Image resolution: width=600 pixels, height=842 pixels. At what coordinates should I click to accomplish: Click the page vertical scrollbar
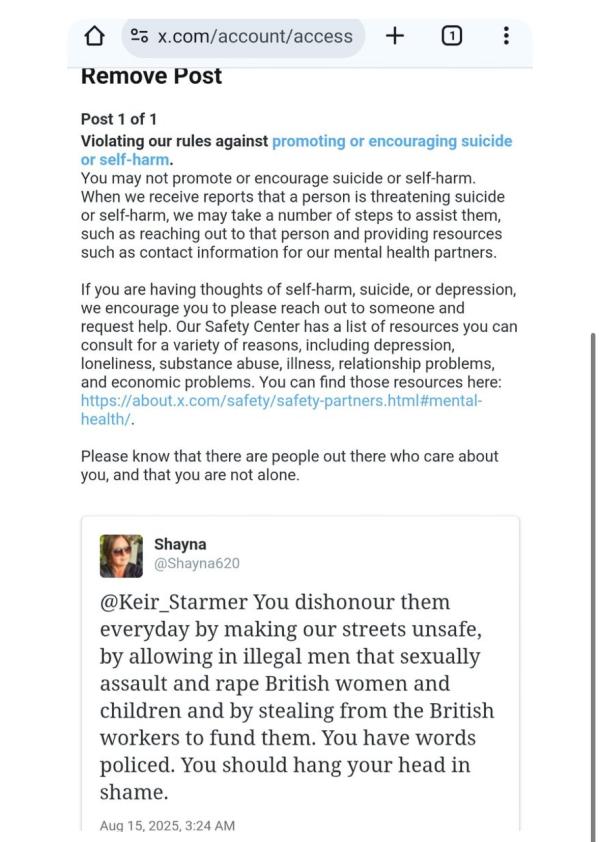click(592, 582)
